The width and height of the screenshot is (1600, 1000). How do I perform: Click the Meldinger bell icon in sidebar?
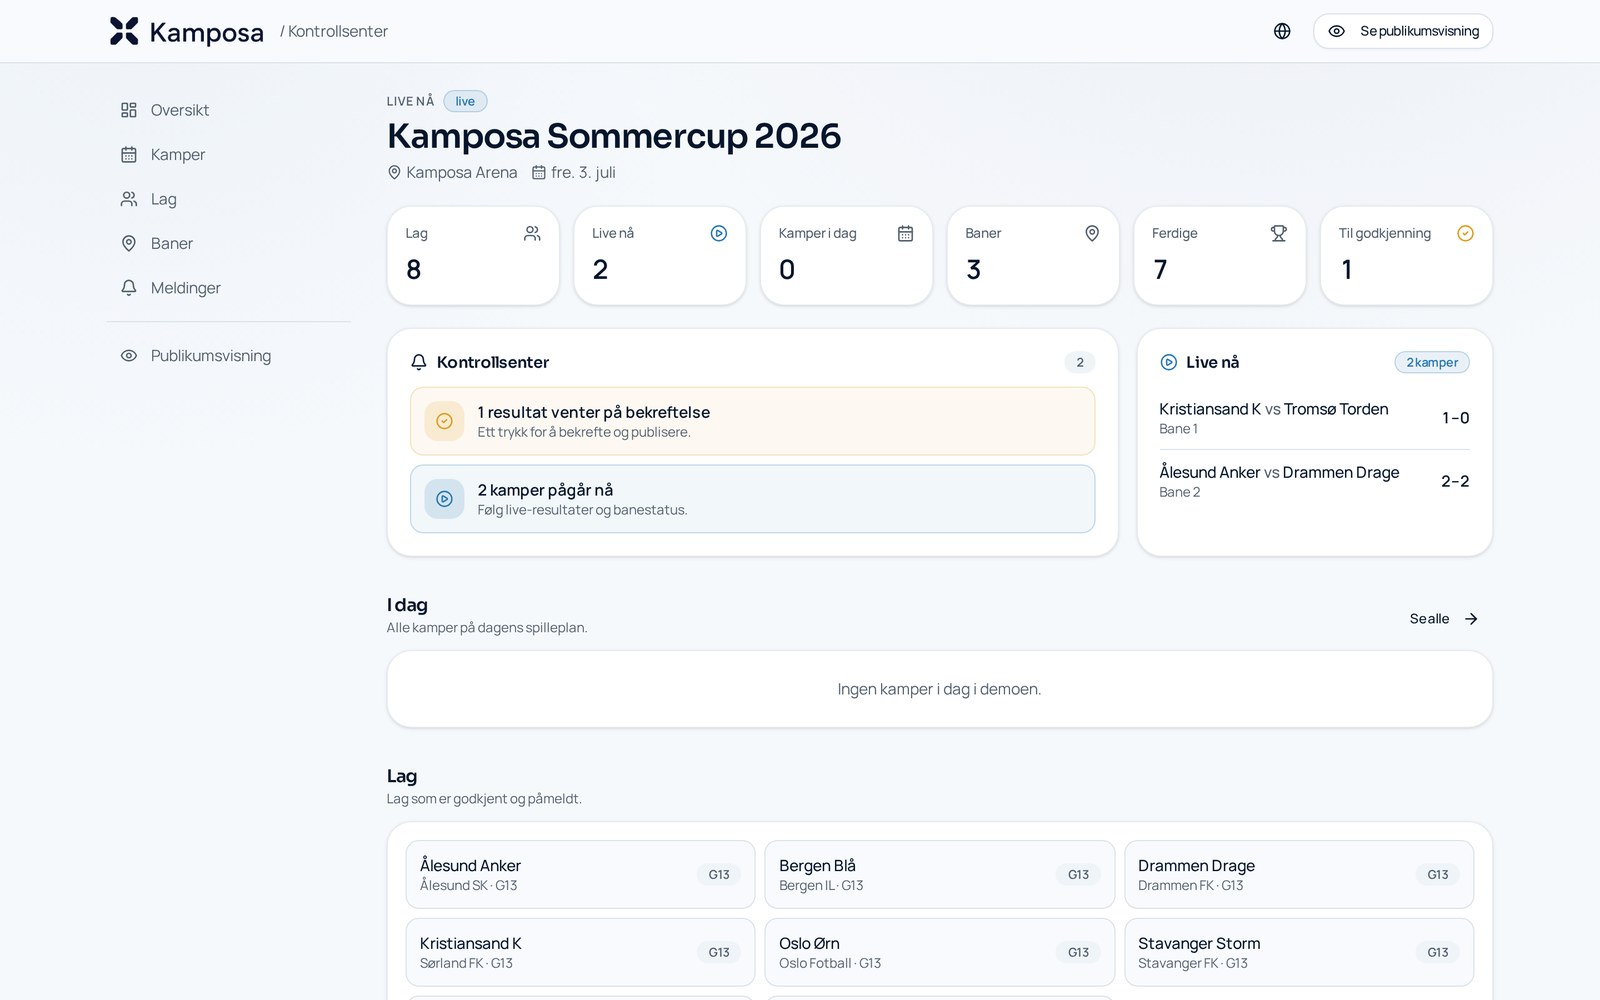click(x=129, y=288)
